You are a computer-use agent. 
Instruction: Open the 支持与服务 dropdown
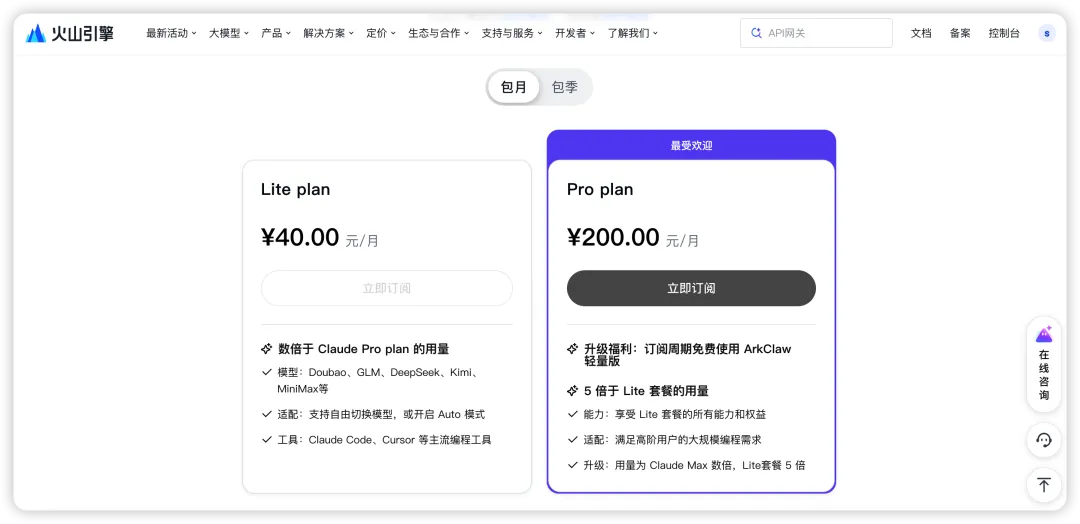[x=512, y=33]
